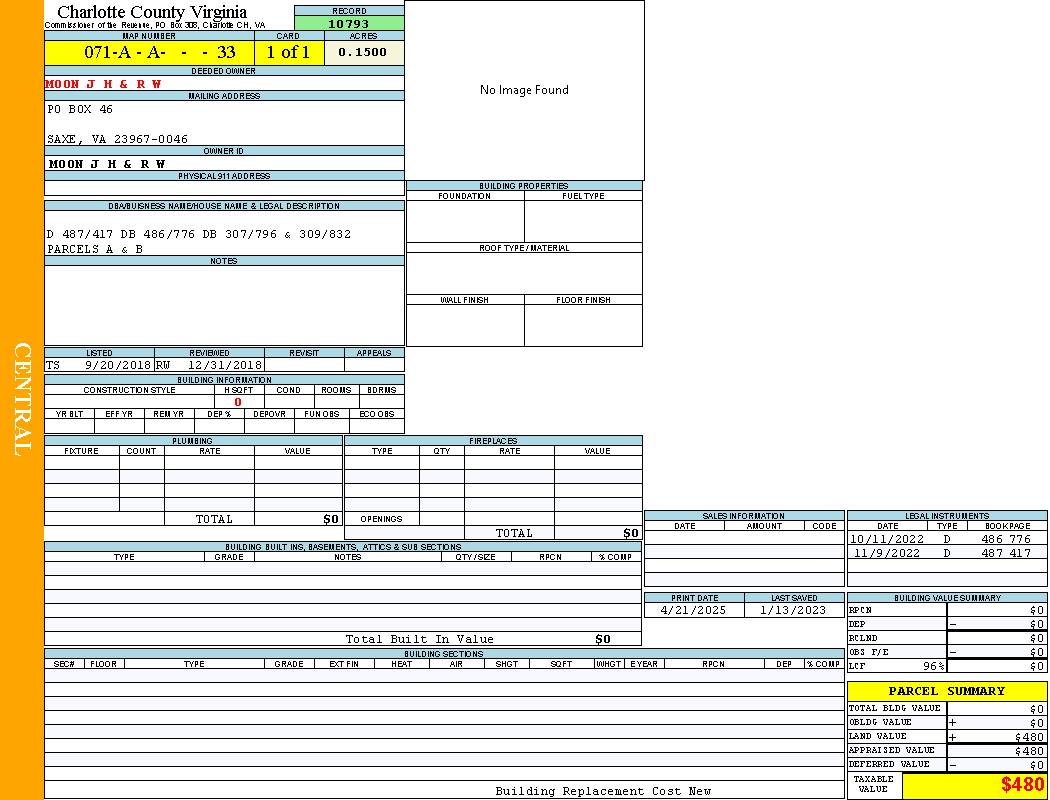
Task: Select the legal instrument book page 487 417
Action: (1005, 553)
